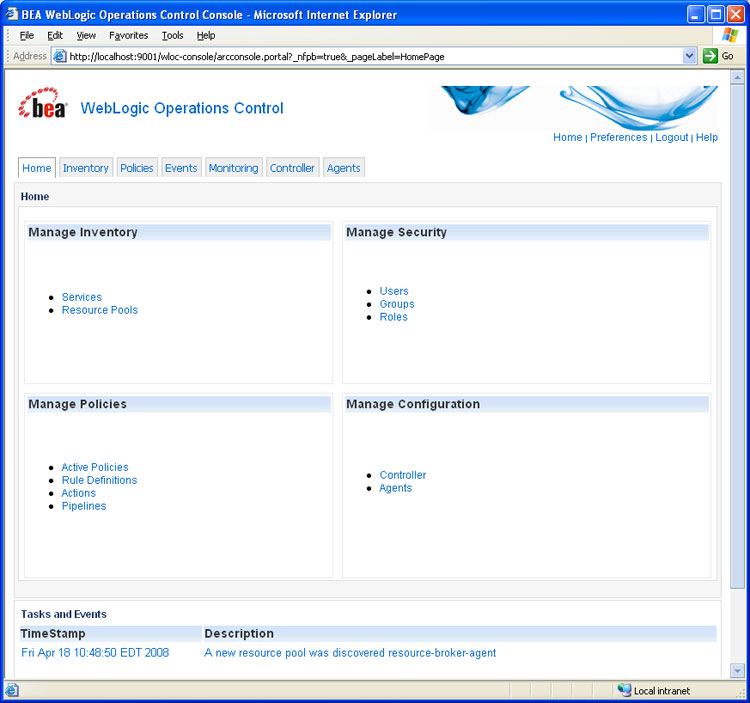This screenshot has width=750, height=703.
Task: Switch to the Events tab
Action: (x=181, y=168)
